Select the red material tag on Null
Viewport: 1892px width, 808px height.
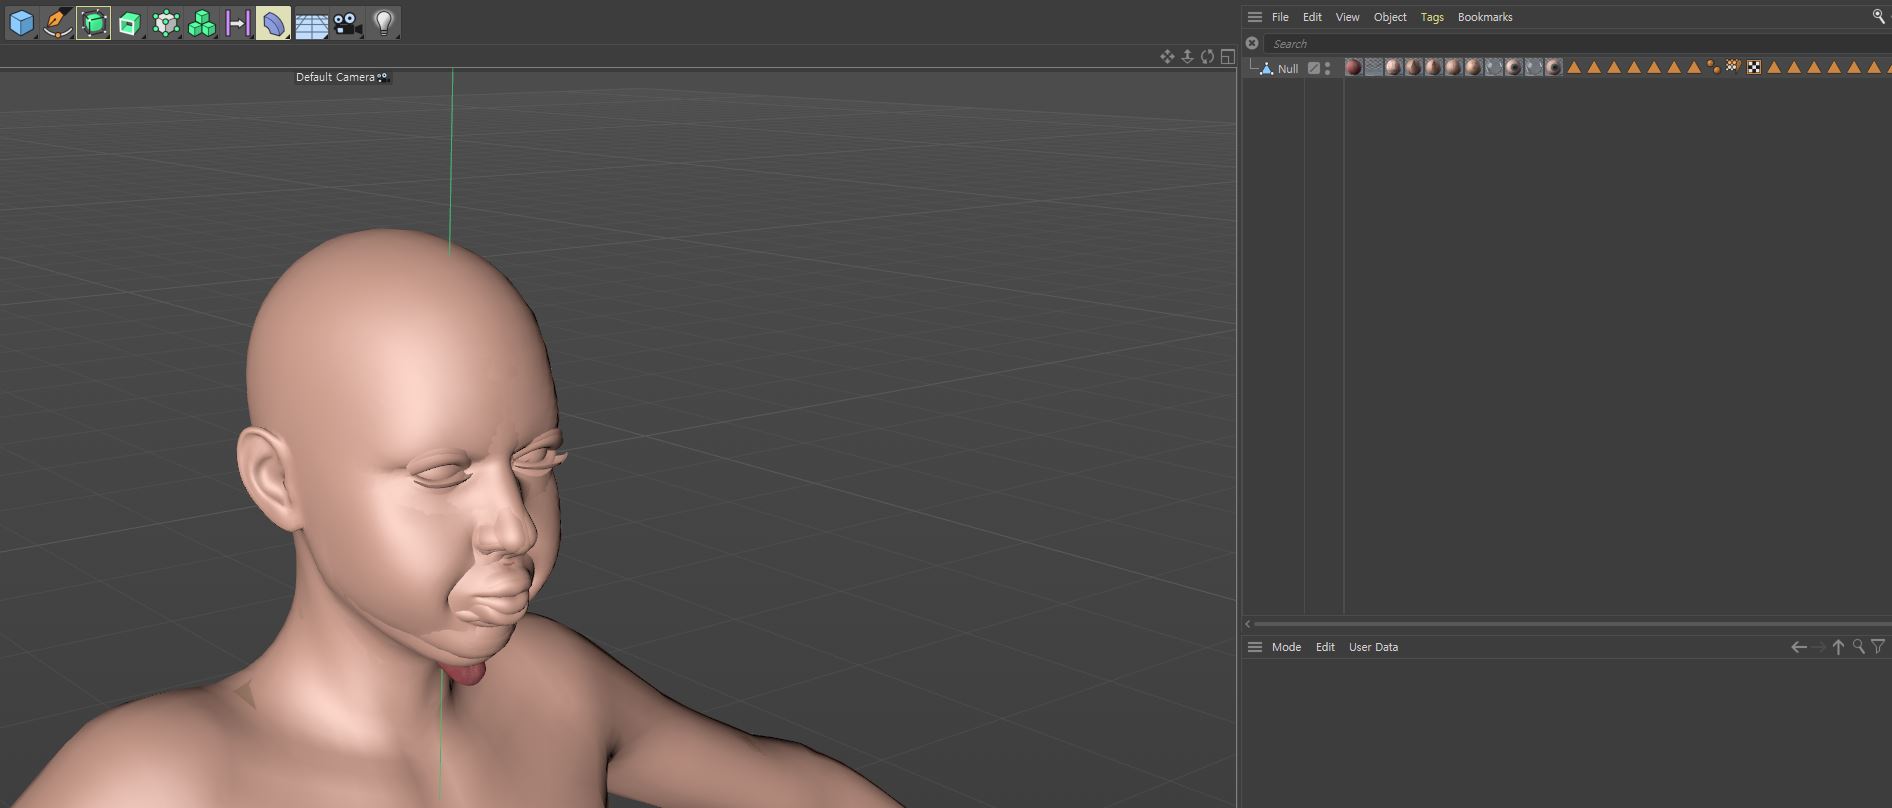tap(1353, 67)
